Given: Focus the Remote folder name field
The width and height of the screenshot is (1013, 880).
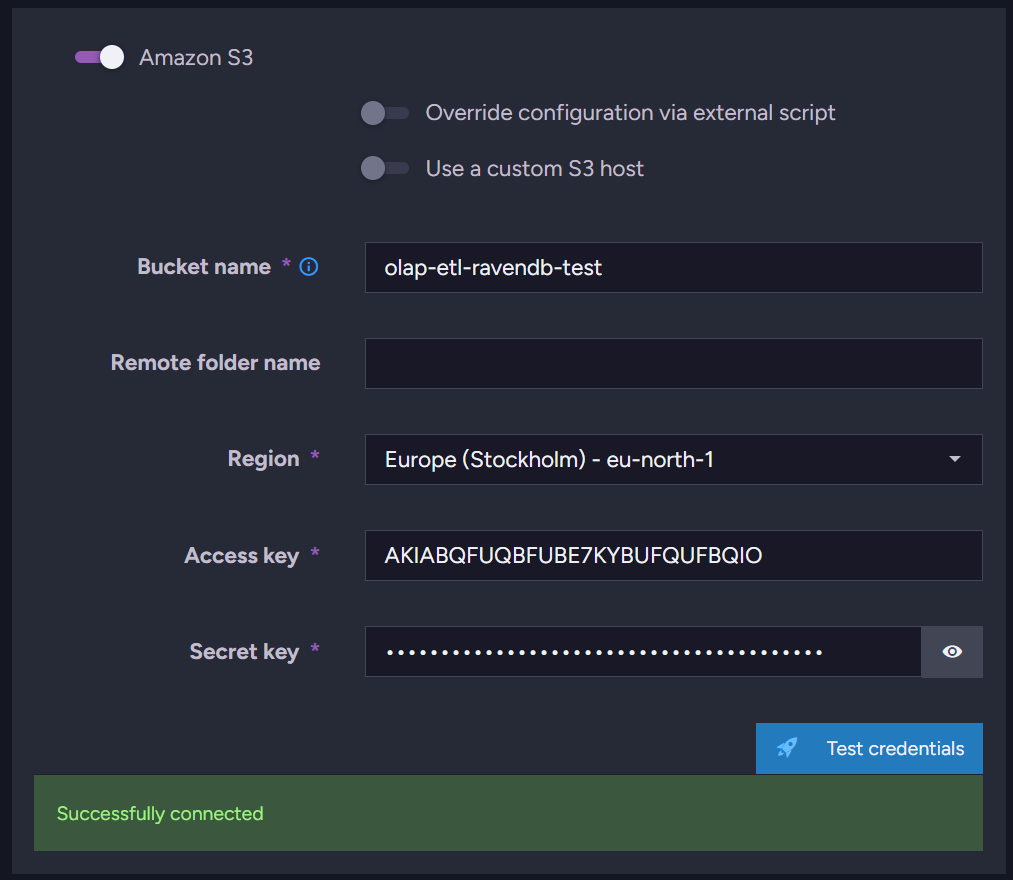Looking at the screenshot, I should [673, 363].
